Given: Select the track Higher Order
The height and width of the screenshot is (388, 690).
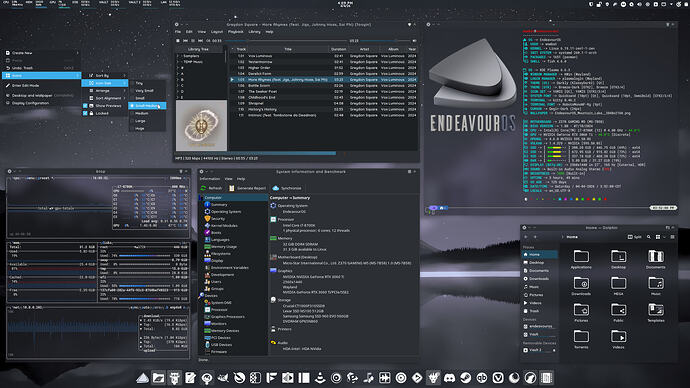Looking at the screenshot, I should (323, 68).
